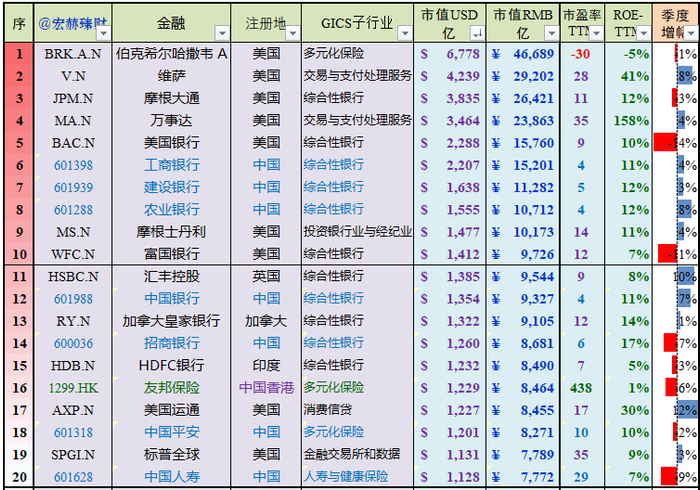Open the 市值RMB column filter dropdown
Viewport: 700px width, 490px height.
(551, 33)
